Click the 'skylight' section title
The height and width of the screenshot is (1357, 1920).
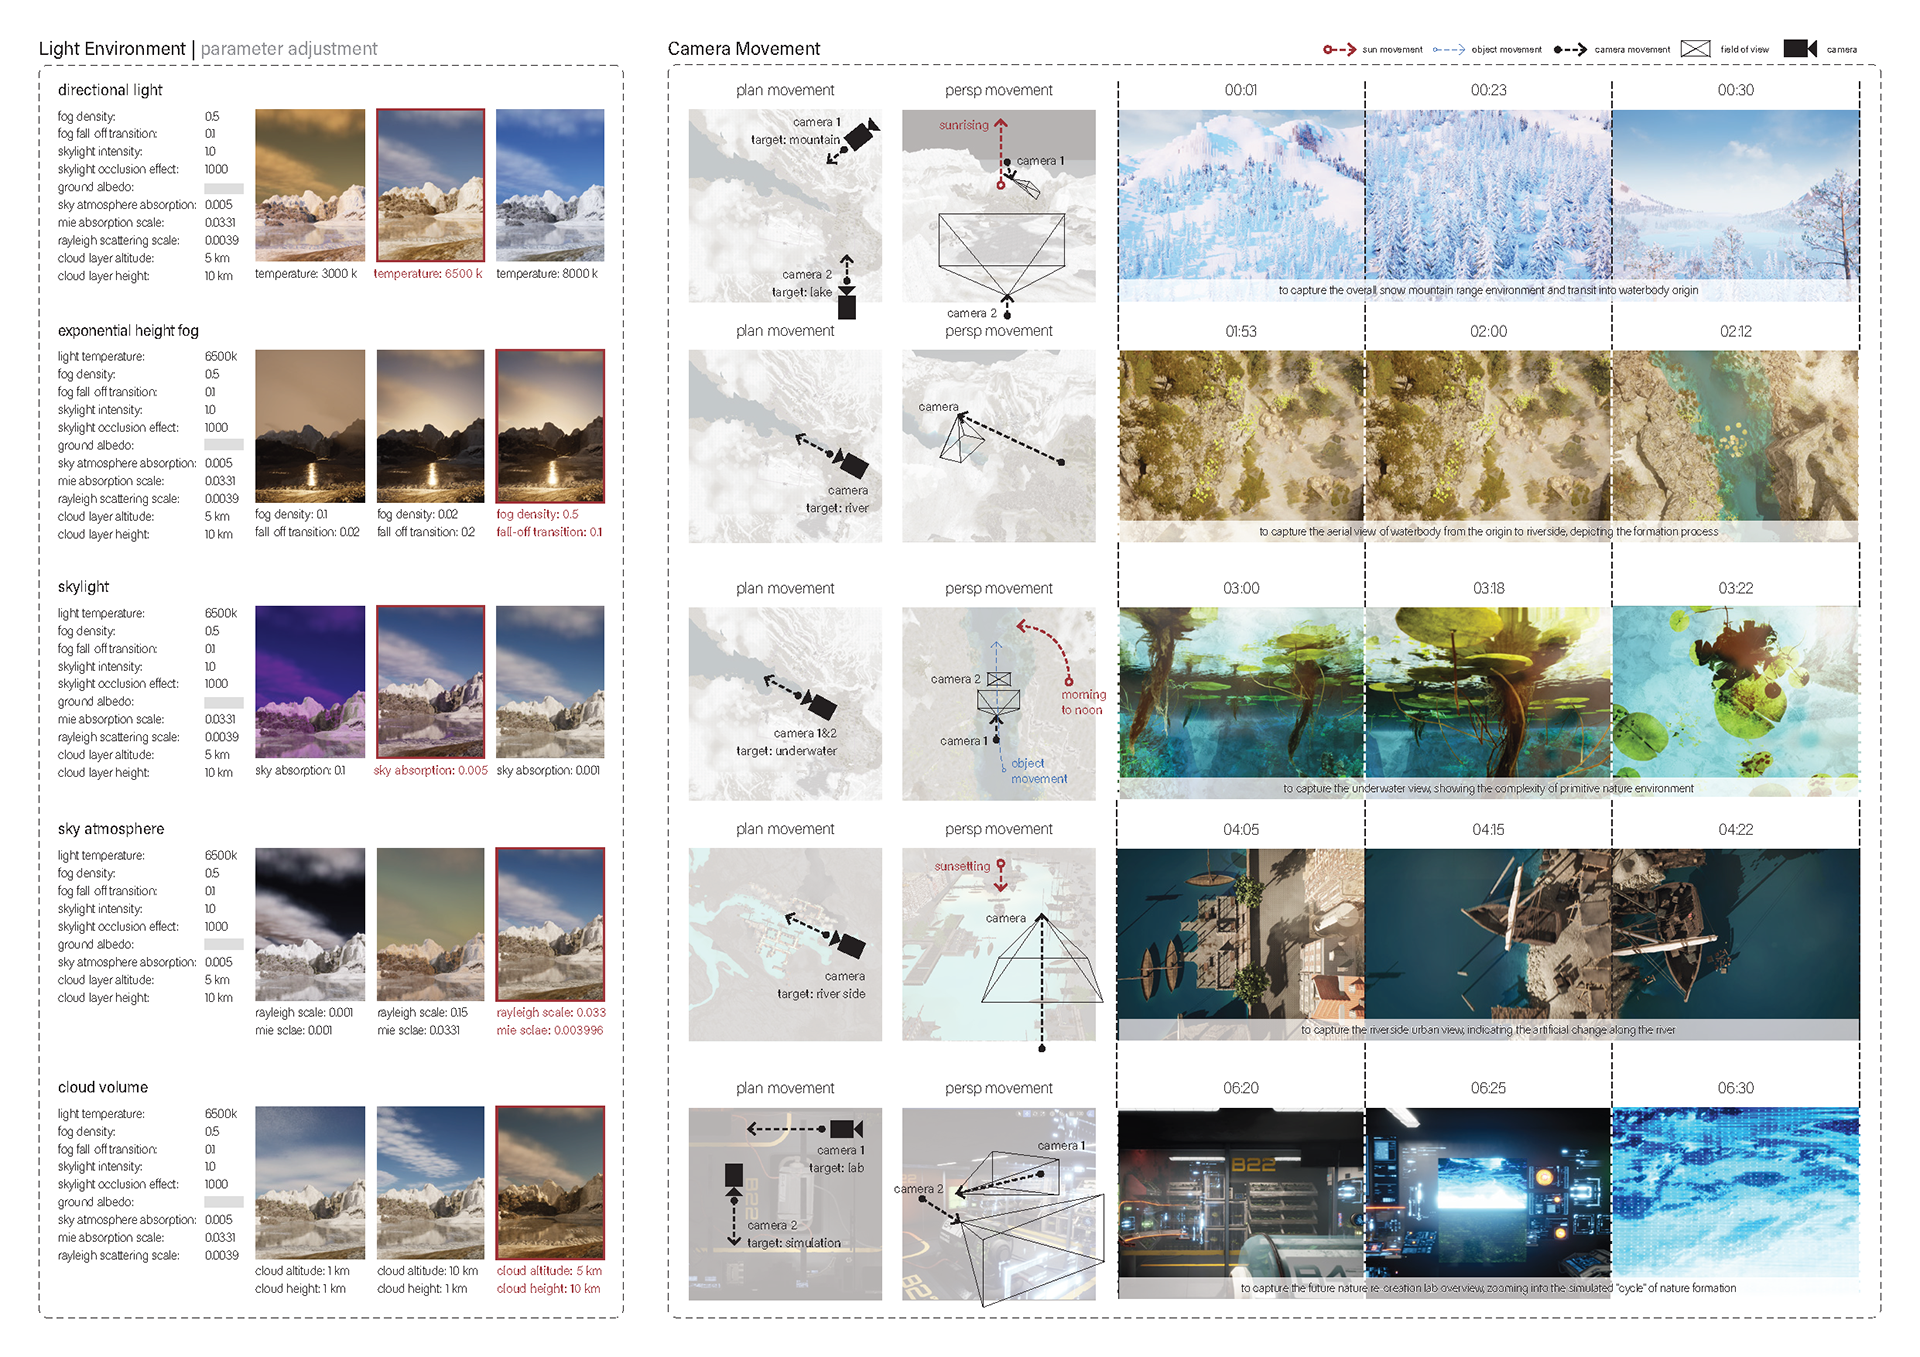[x=83, y=587]
